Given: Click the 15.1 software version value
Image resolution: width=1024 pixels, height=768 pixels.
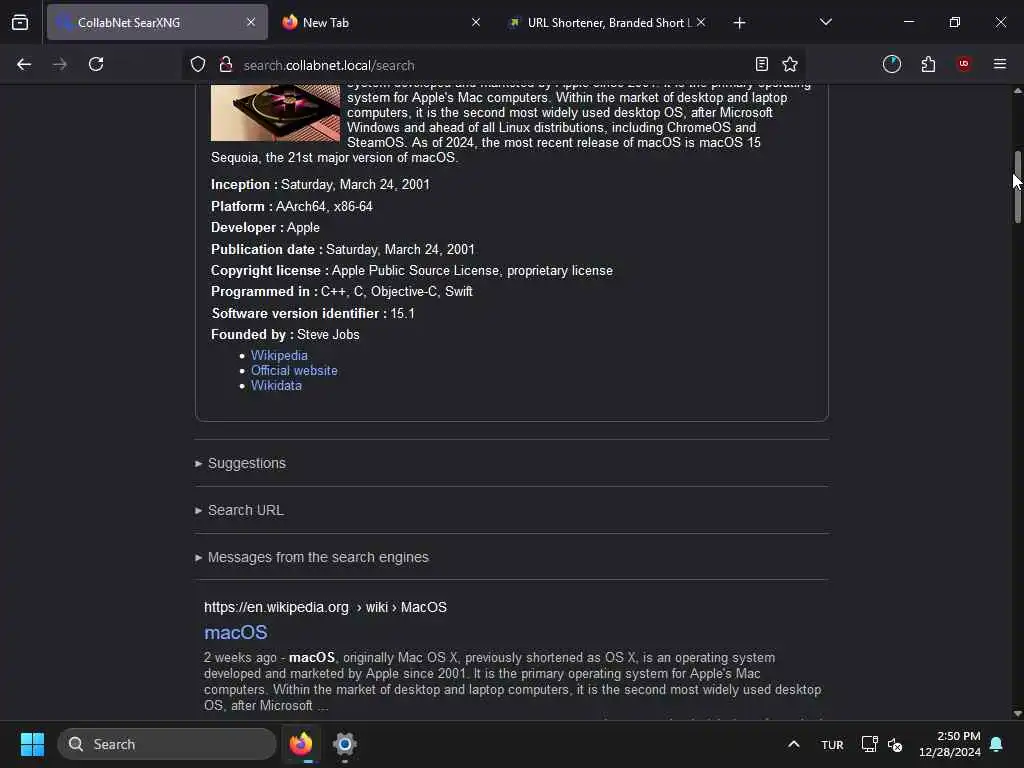Looking at the screenshot, I should (402, 313).
